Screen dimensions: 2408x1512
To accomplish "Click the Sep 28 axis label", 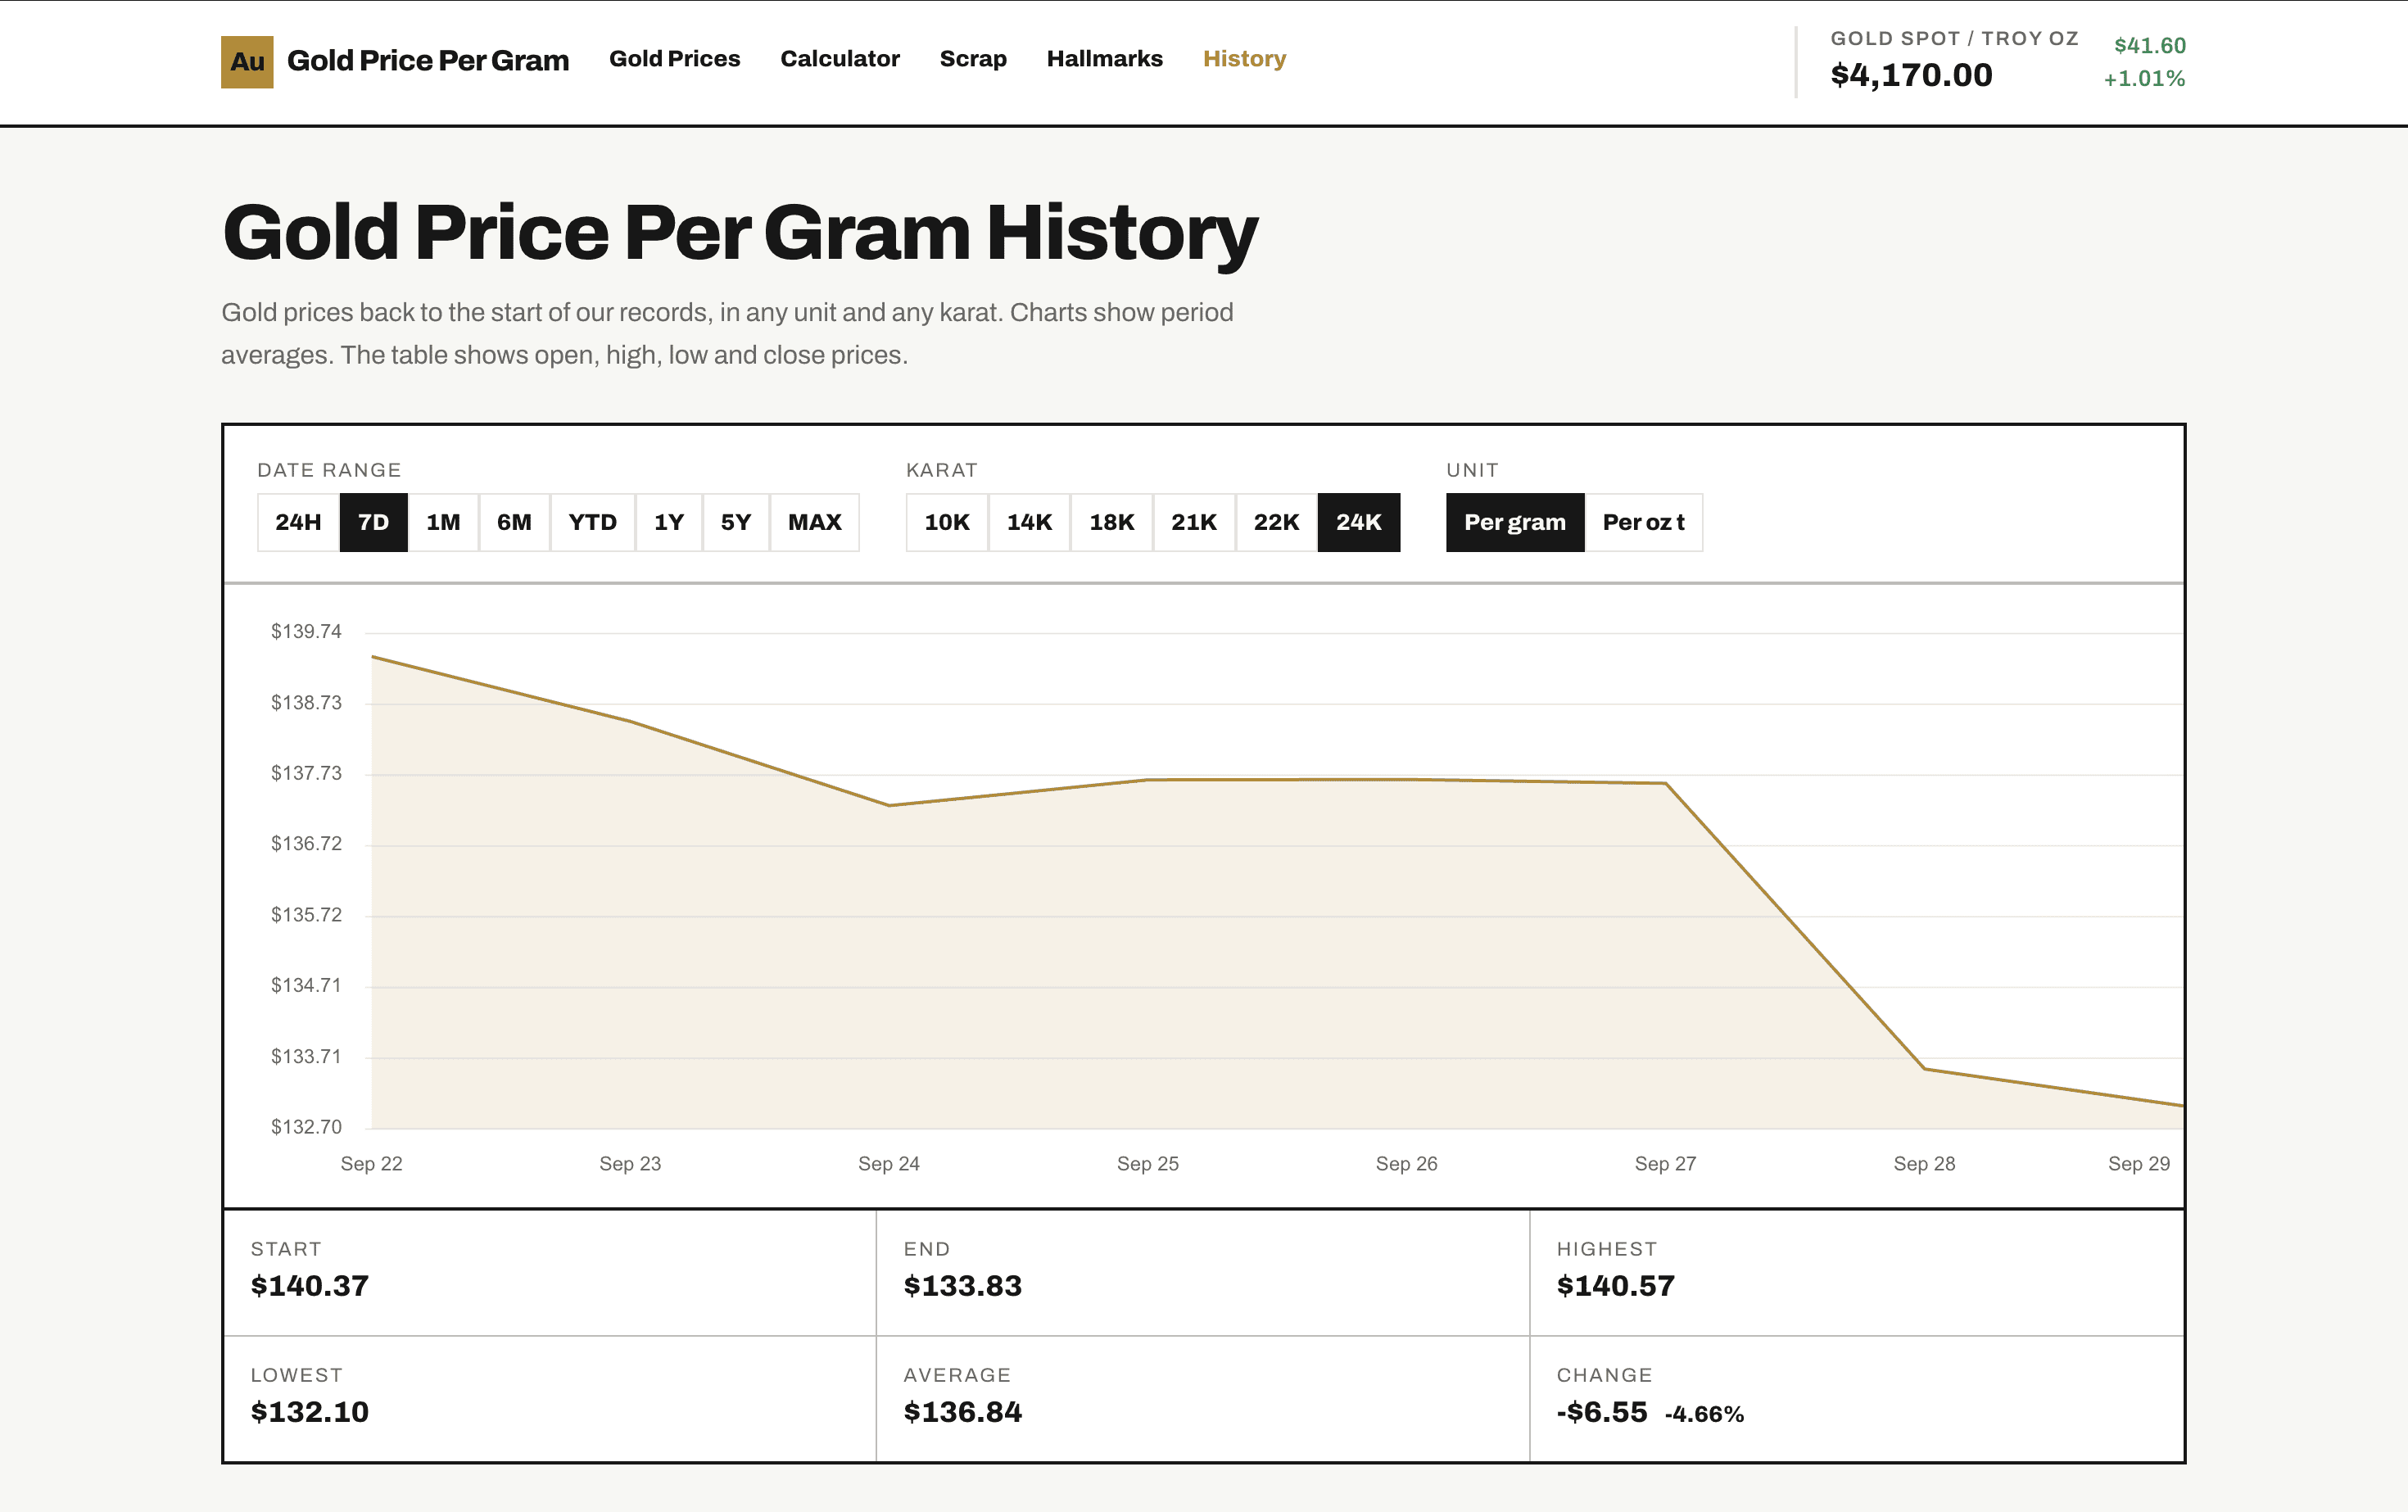I will click(1924, 1163).
